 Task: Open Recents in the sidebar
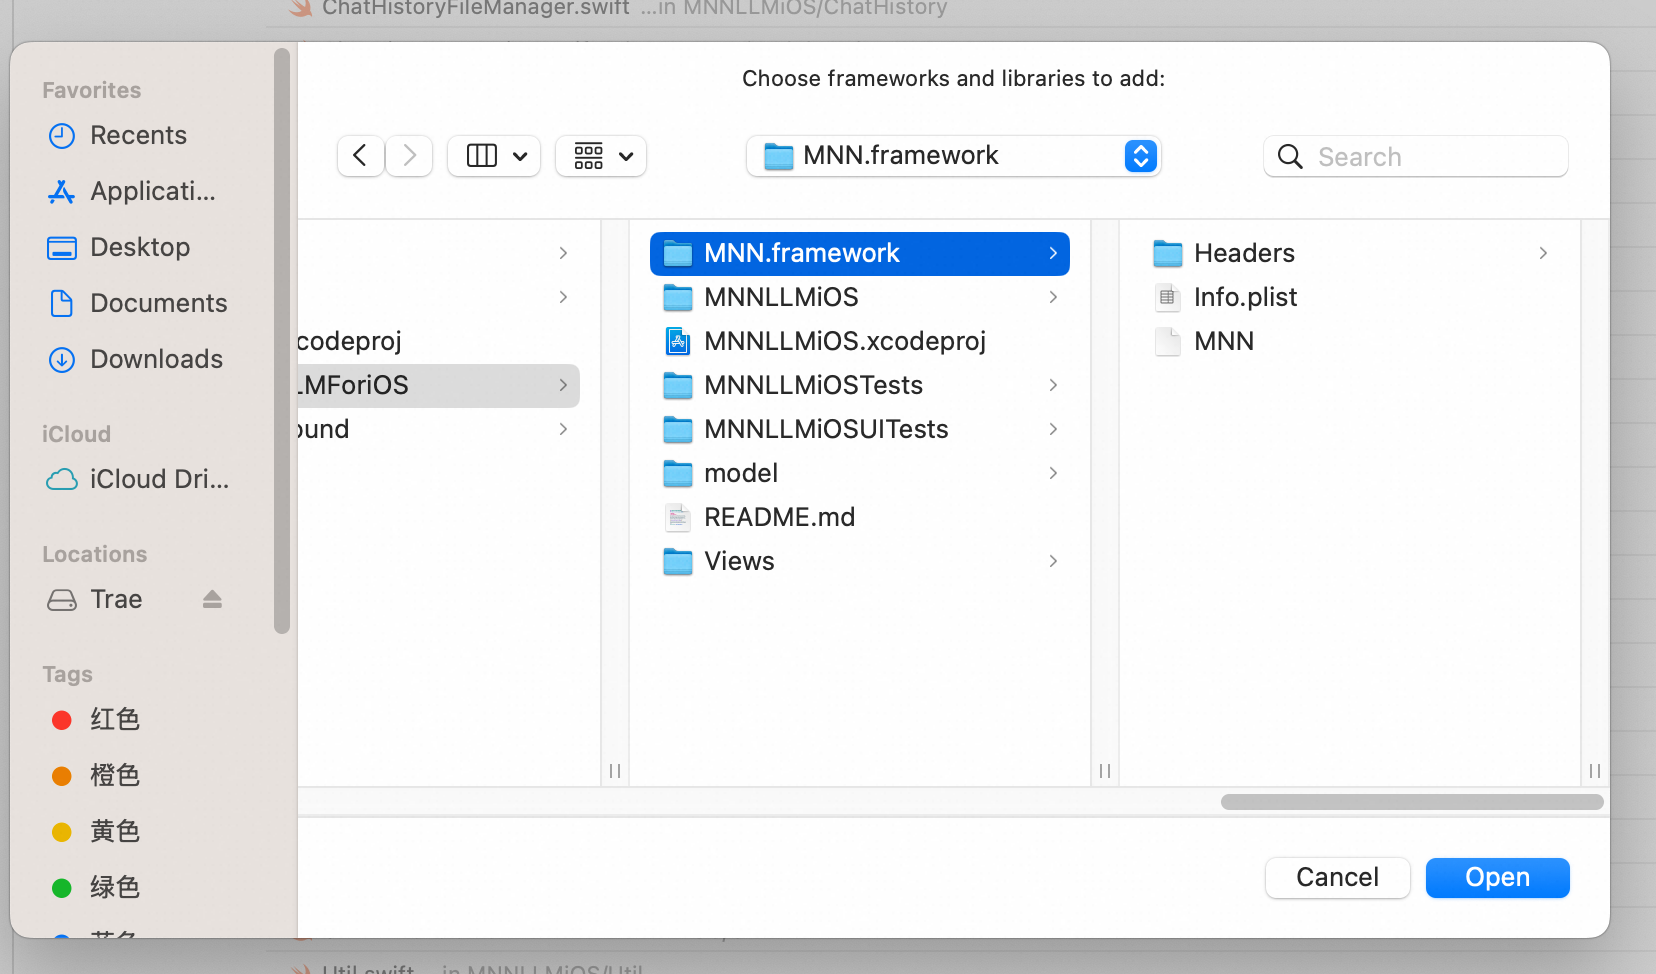pyautogui.click(x=138, y=135)
